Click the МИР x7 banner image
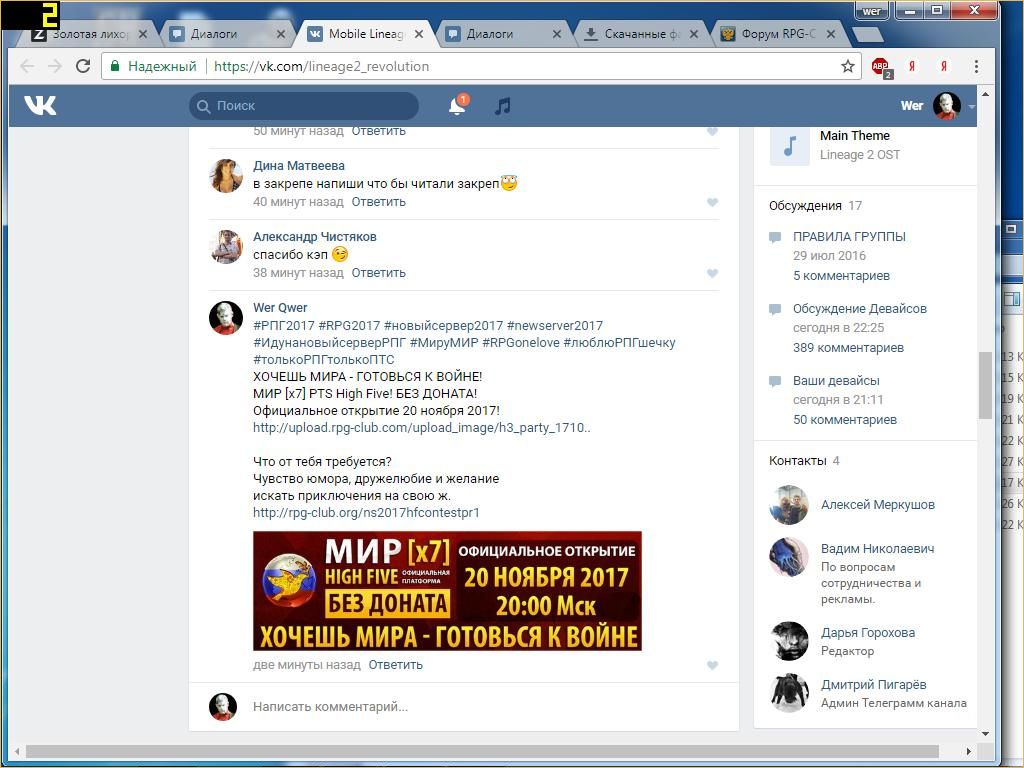Image resolution: width=1024 pixels, height=768 pixels. pyautogui.click(x=447, y=591)
